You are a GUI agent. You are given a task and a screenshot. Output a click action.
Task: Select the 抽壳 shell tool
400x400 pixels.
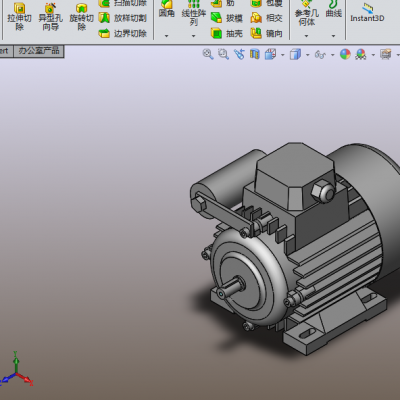227,33
